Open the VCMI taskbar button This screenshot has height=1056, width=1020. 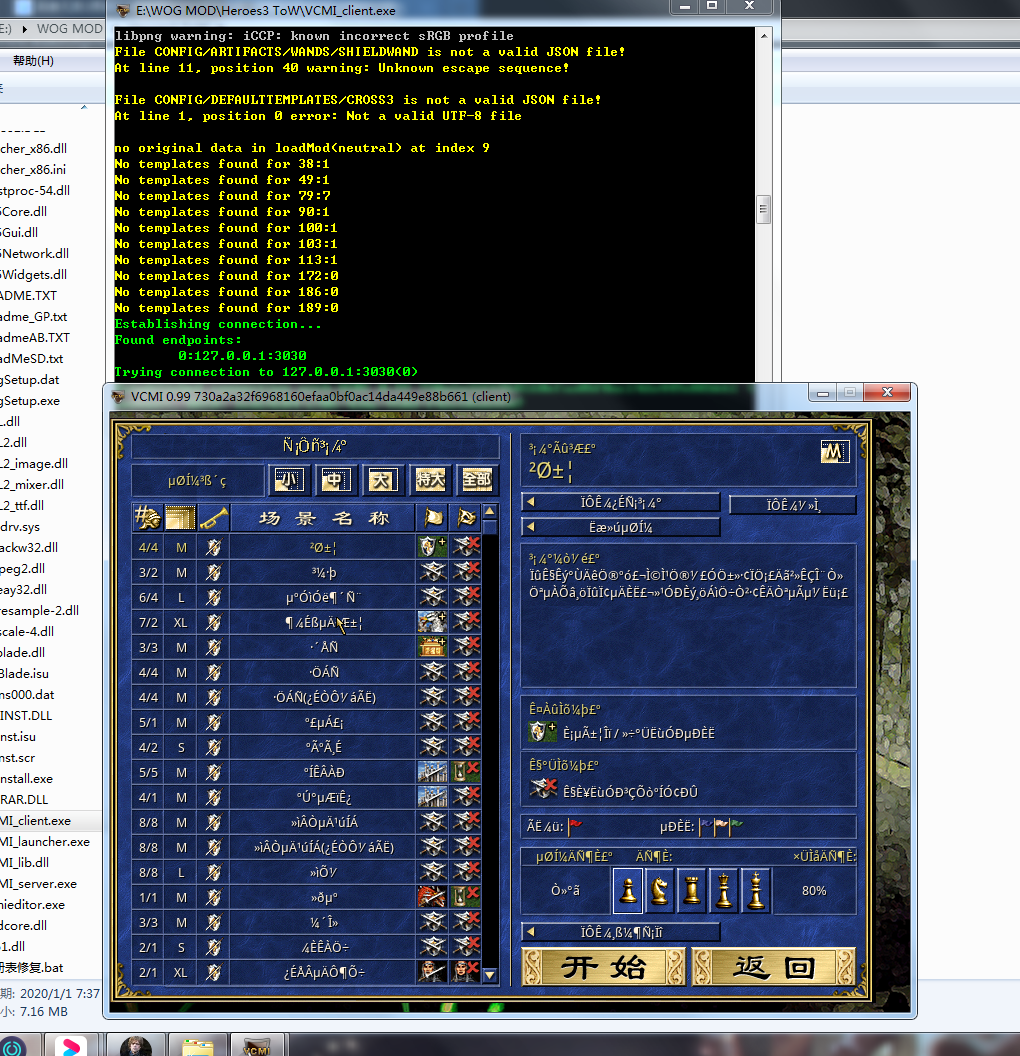tap(257, 1045)
